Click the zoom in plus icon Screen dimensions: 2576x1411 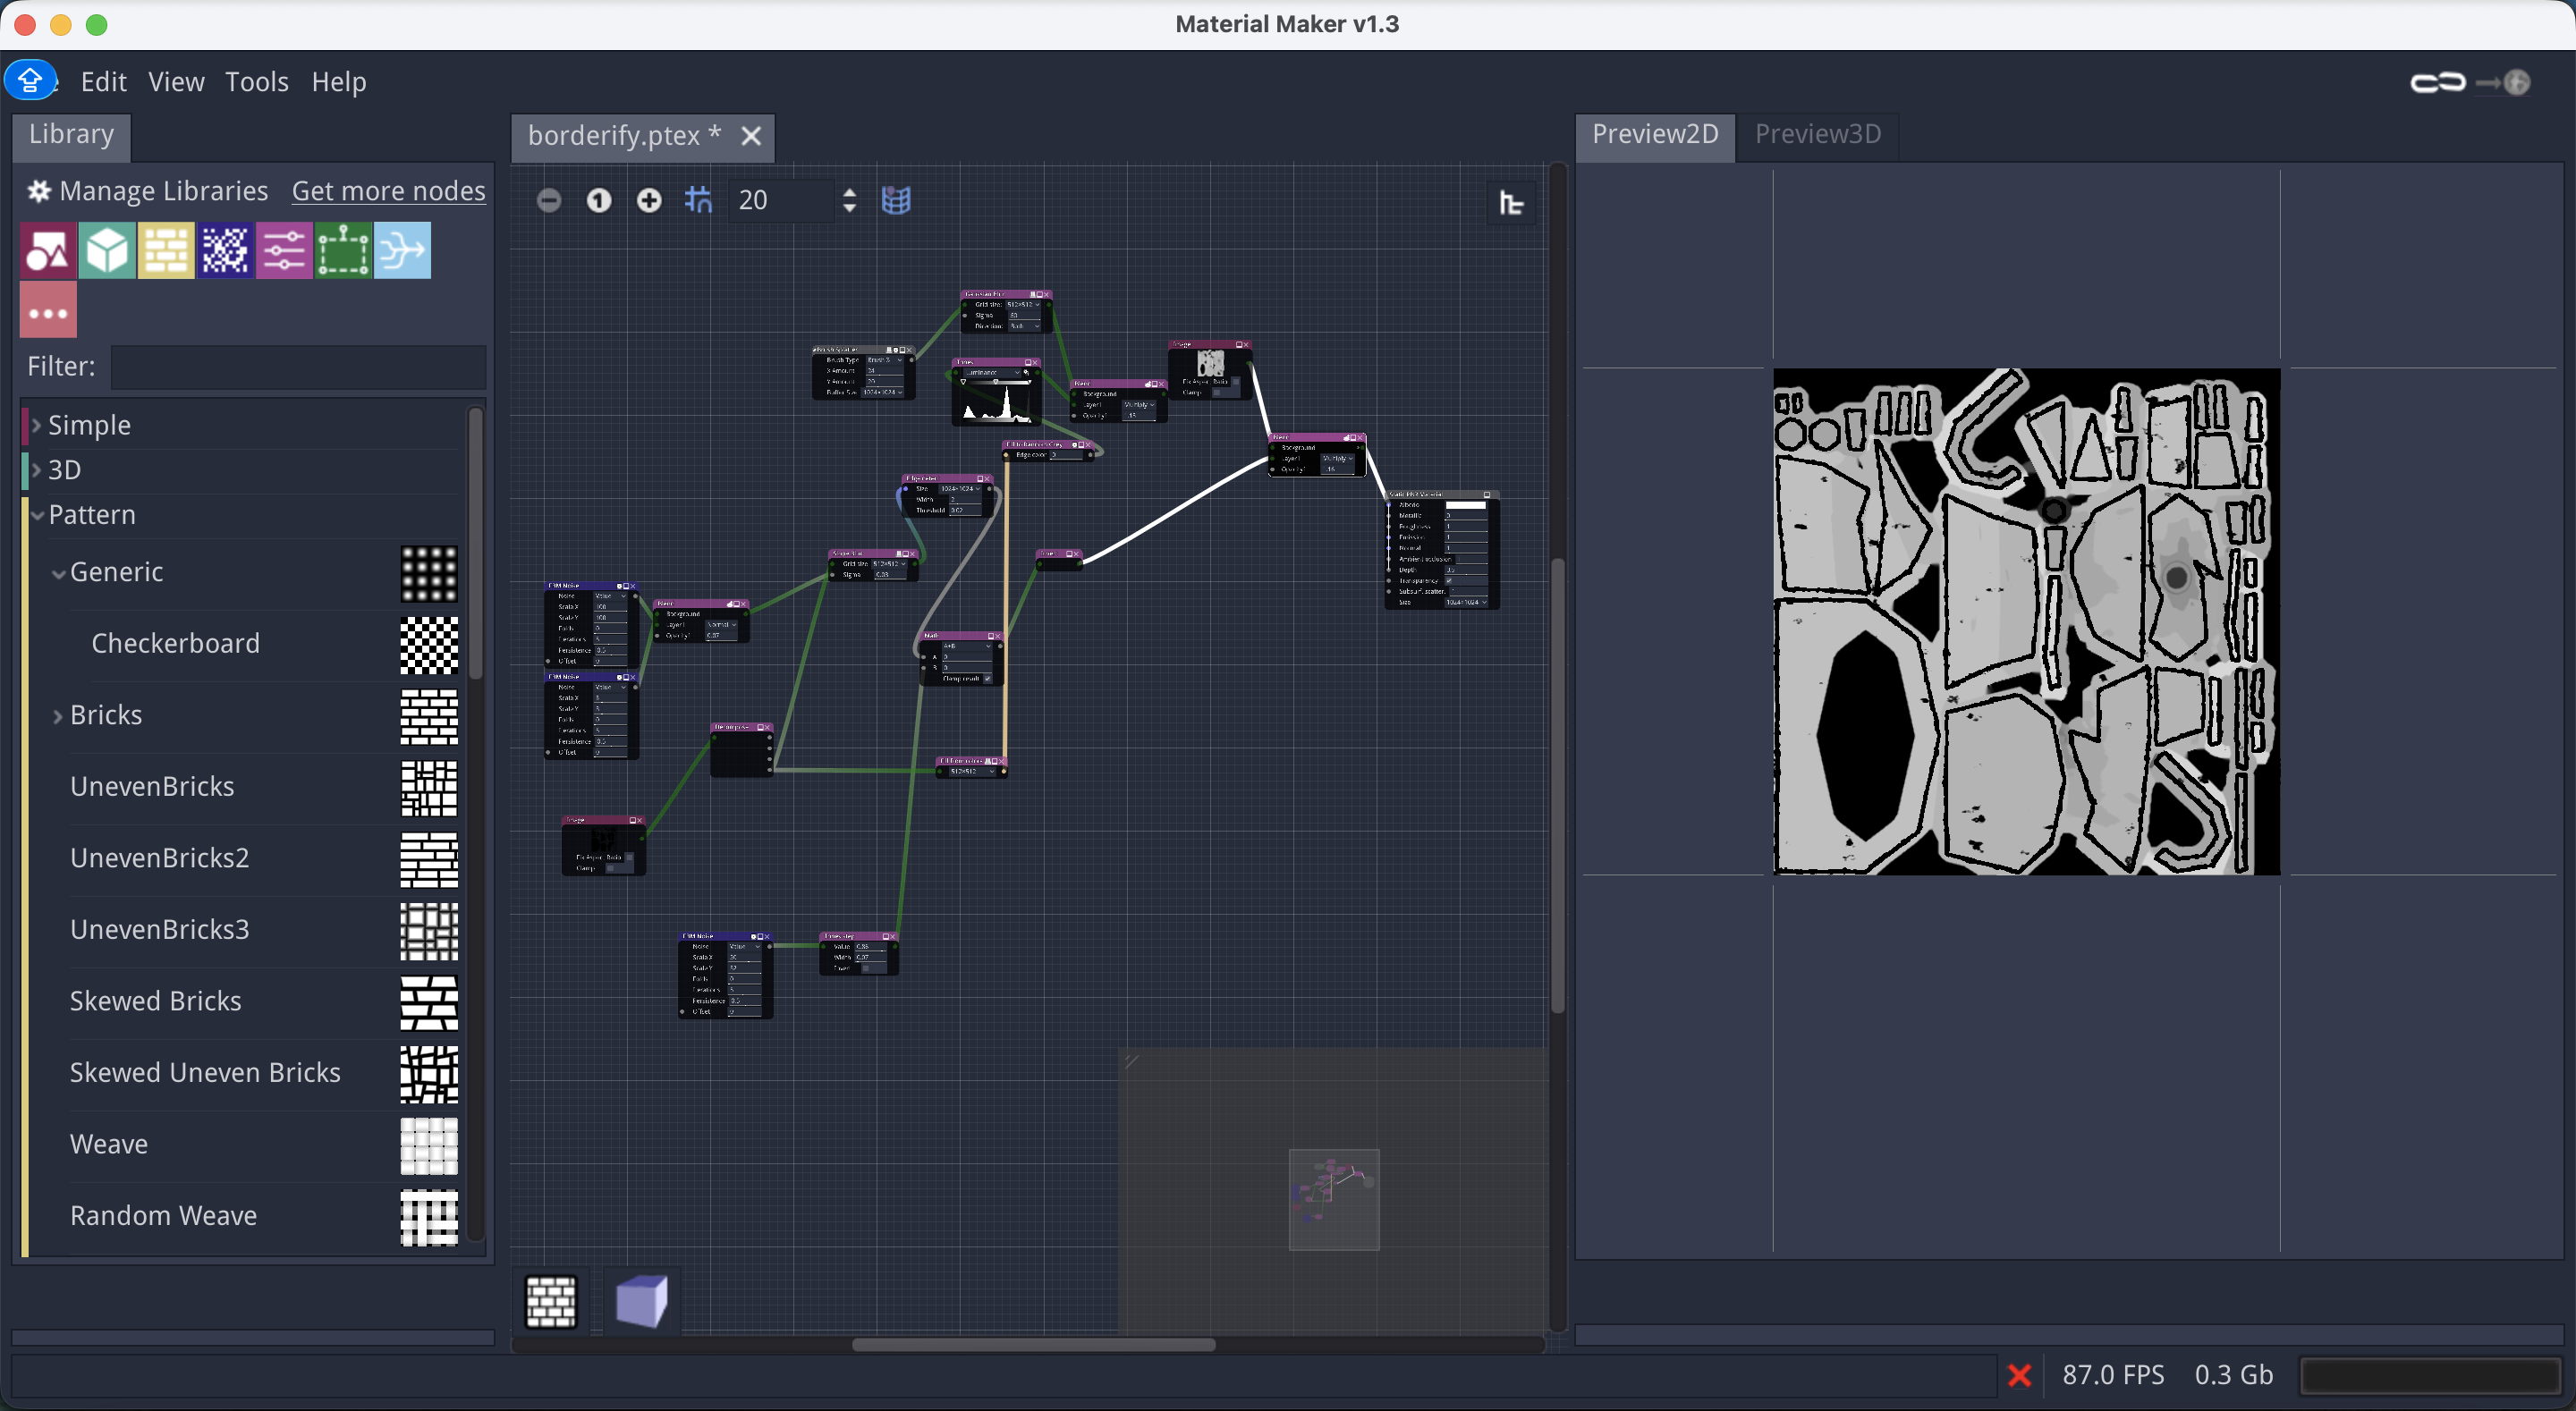[x=649, y=201]
